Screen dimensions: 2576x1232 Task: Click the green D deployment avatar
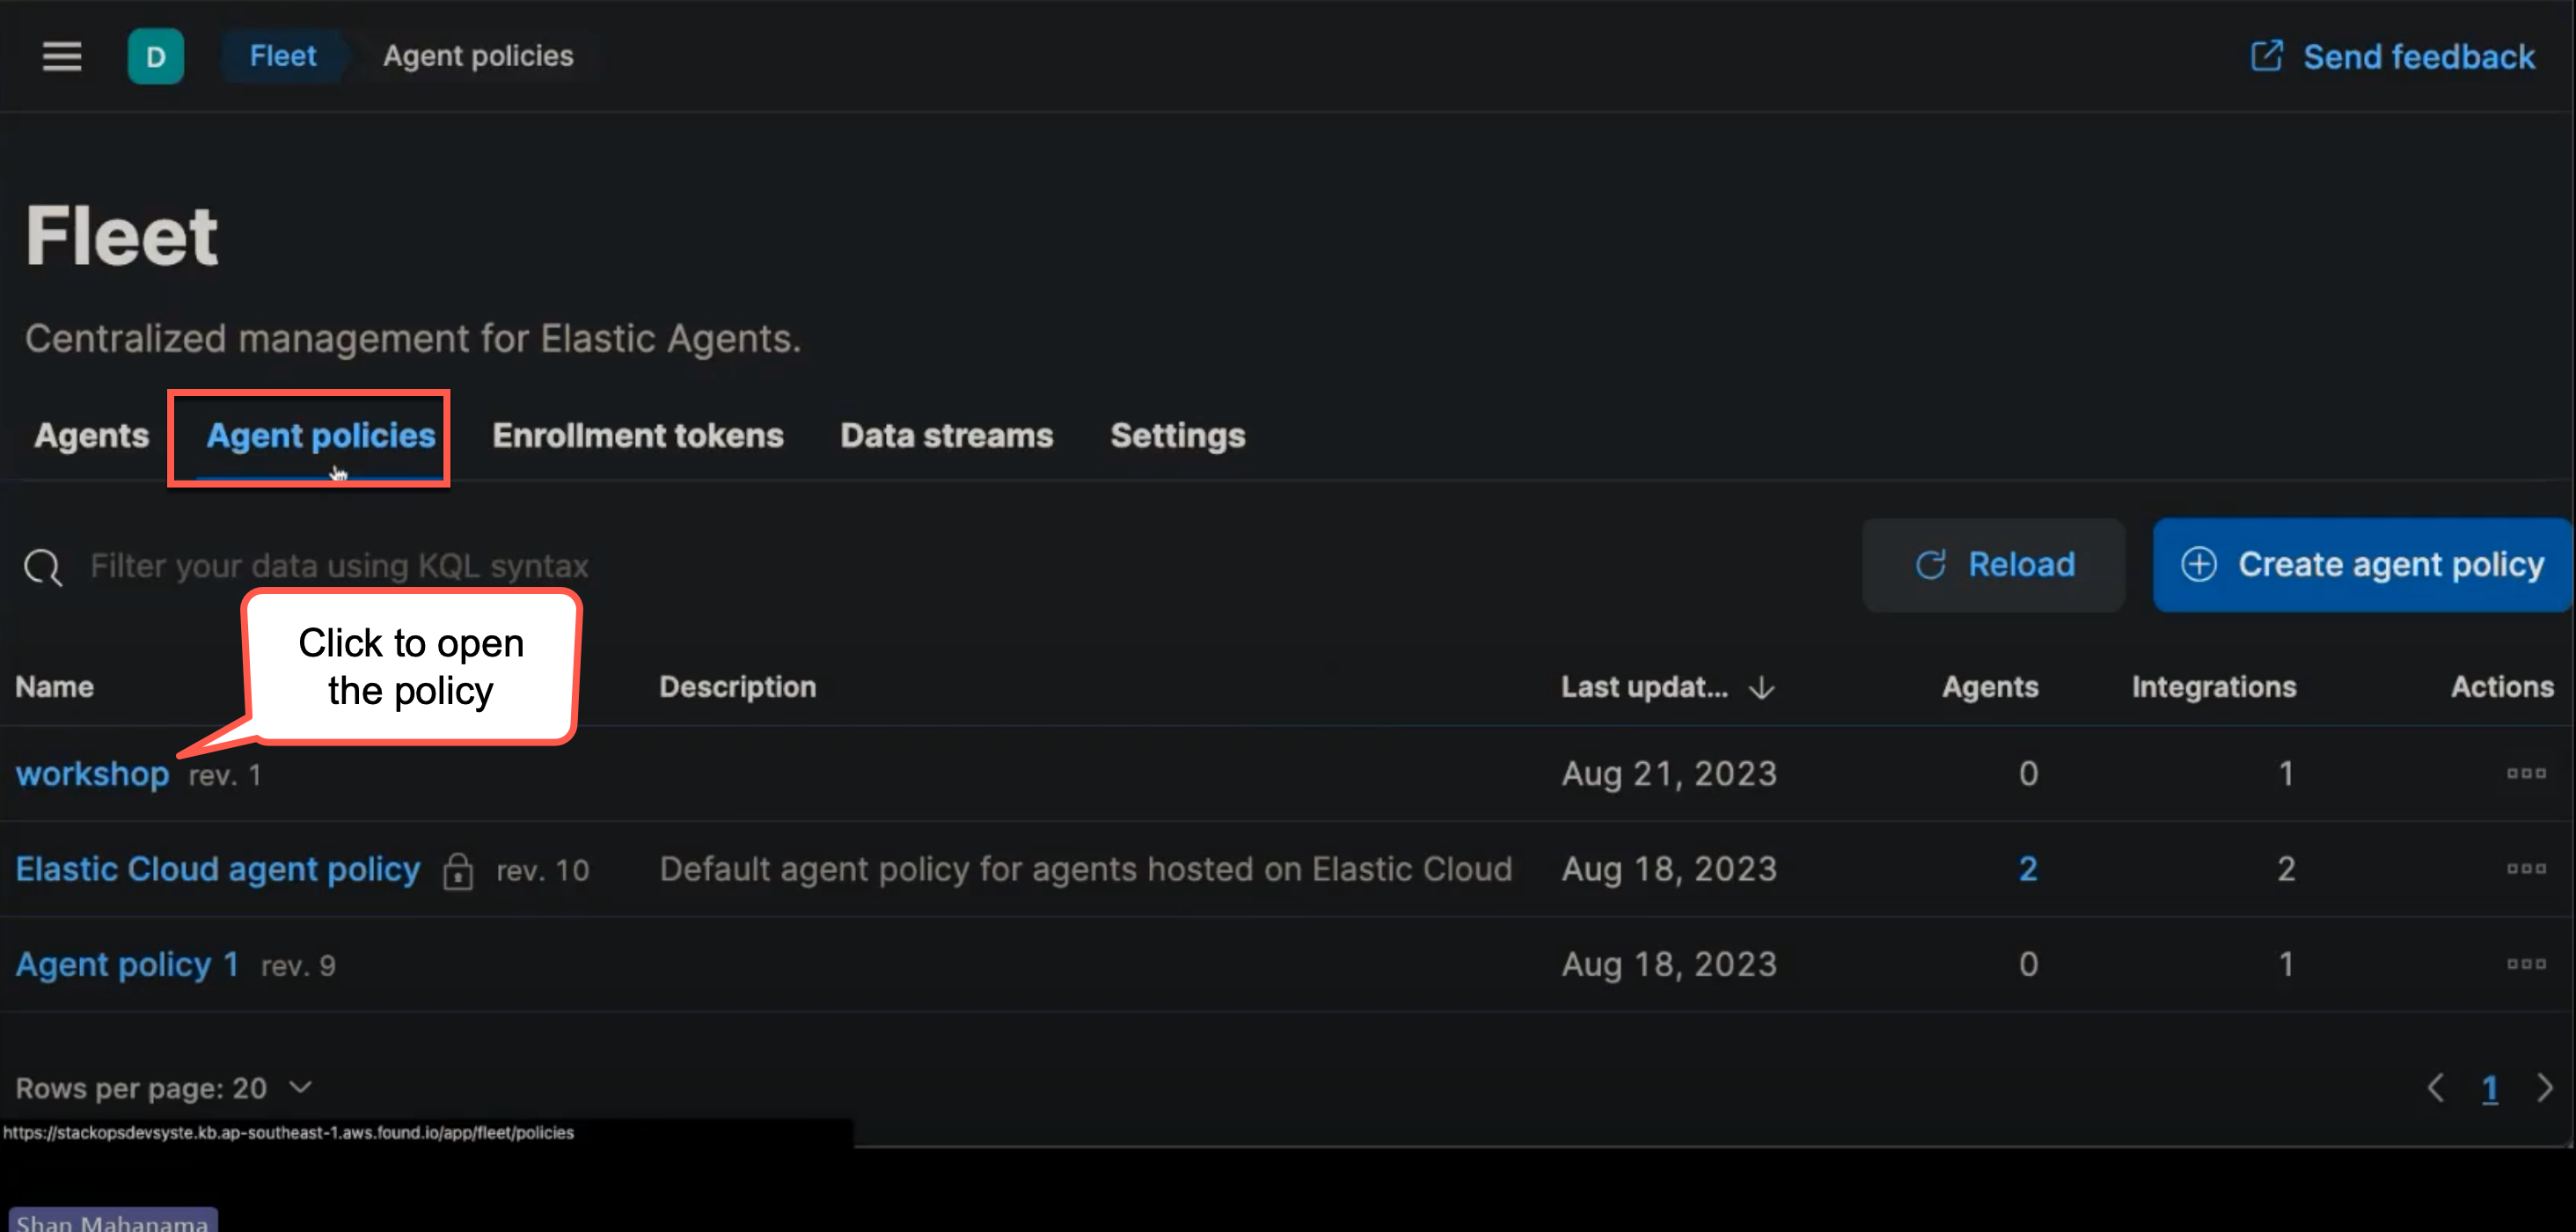156,56
